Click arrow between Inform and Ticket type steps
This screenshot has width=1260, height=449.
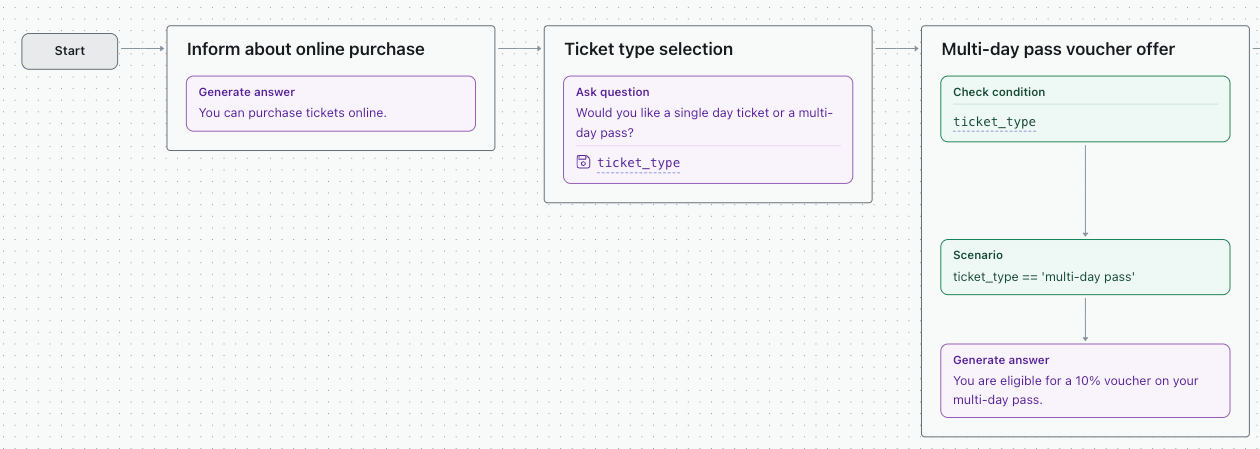pos(519,48)
